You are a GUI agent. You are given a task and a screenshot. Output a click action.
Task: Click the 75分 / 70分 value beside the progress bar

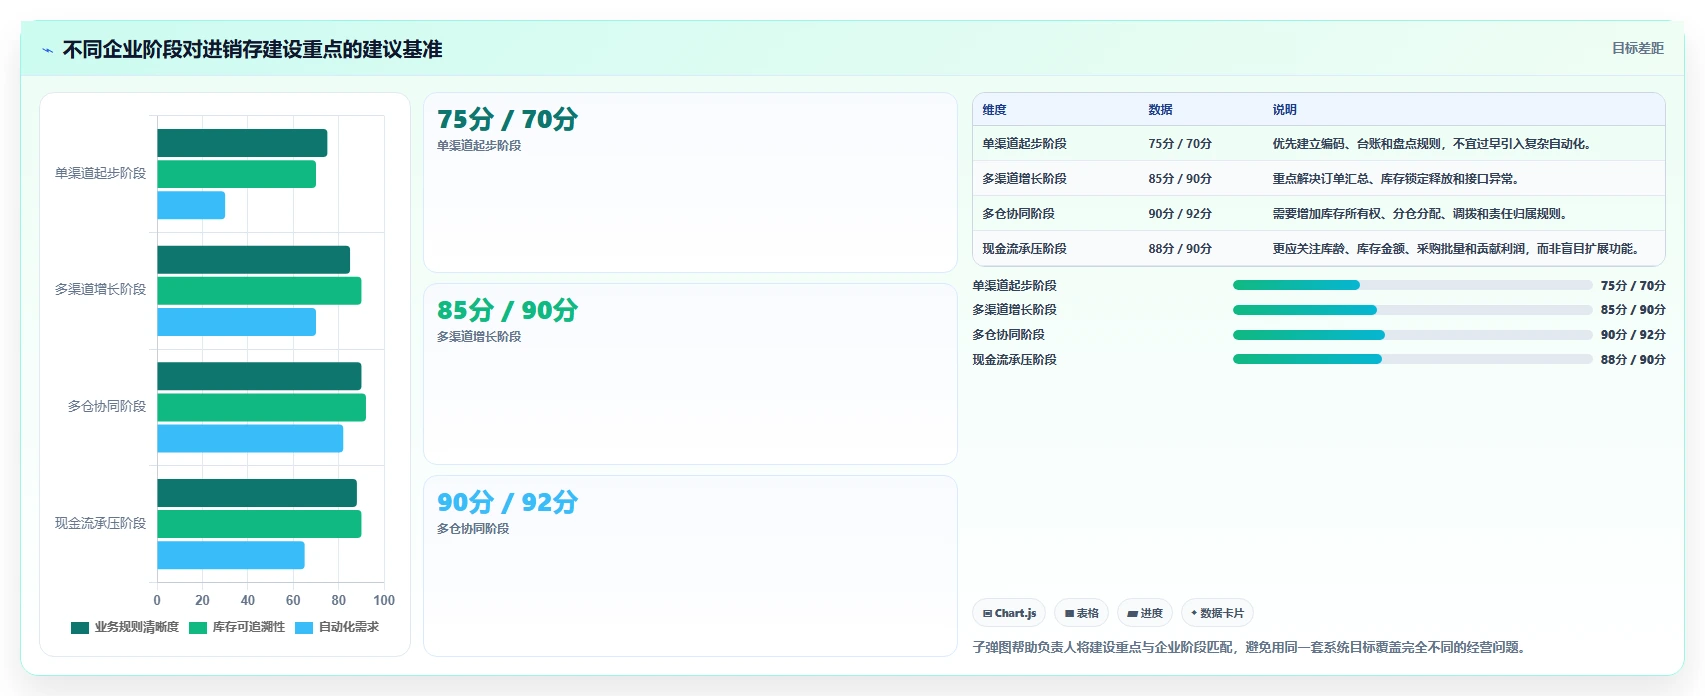coord(1633,286)
